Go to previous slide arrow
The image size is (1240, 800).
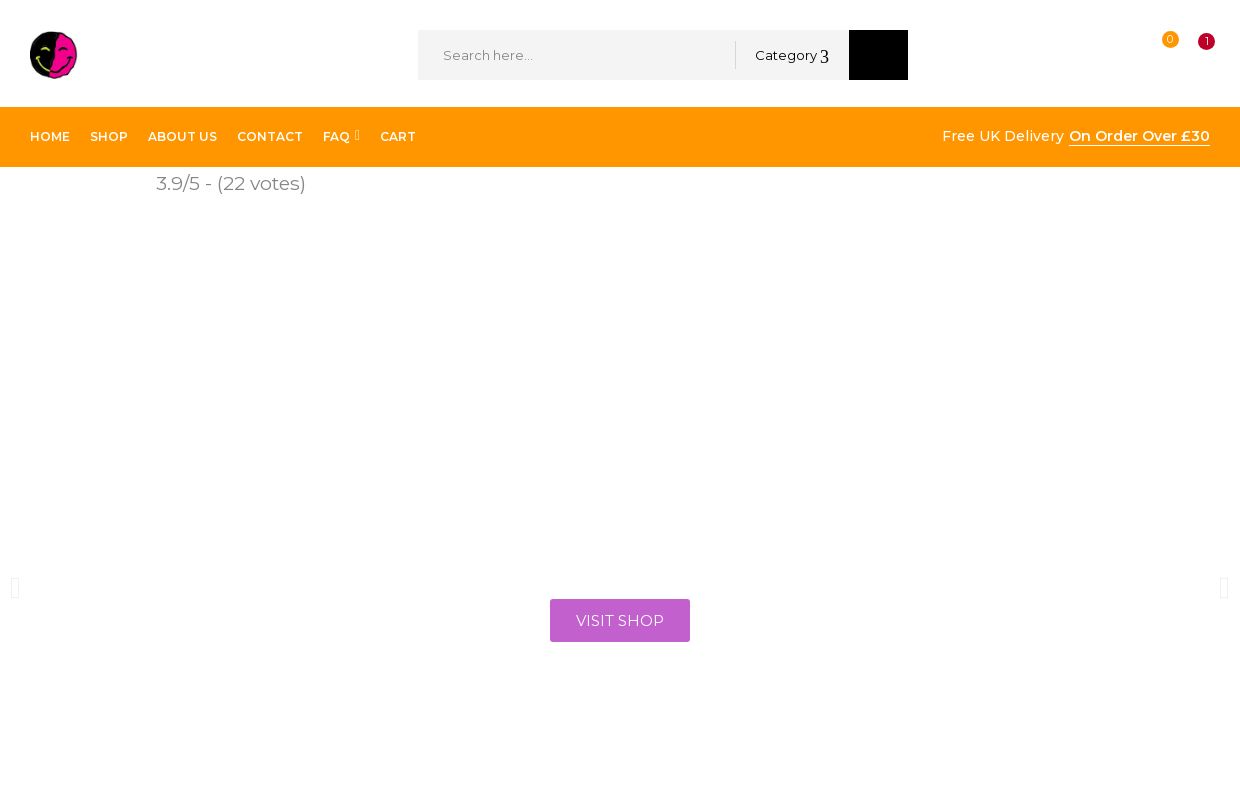(x=15, y=588)
